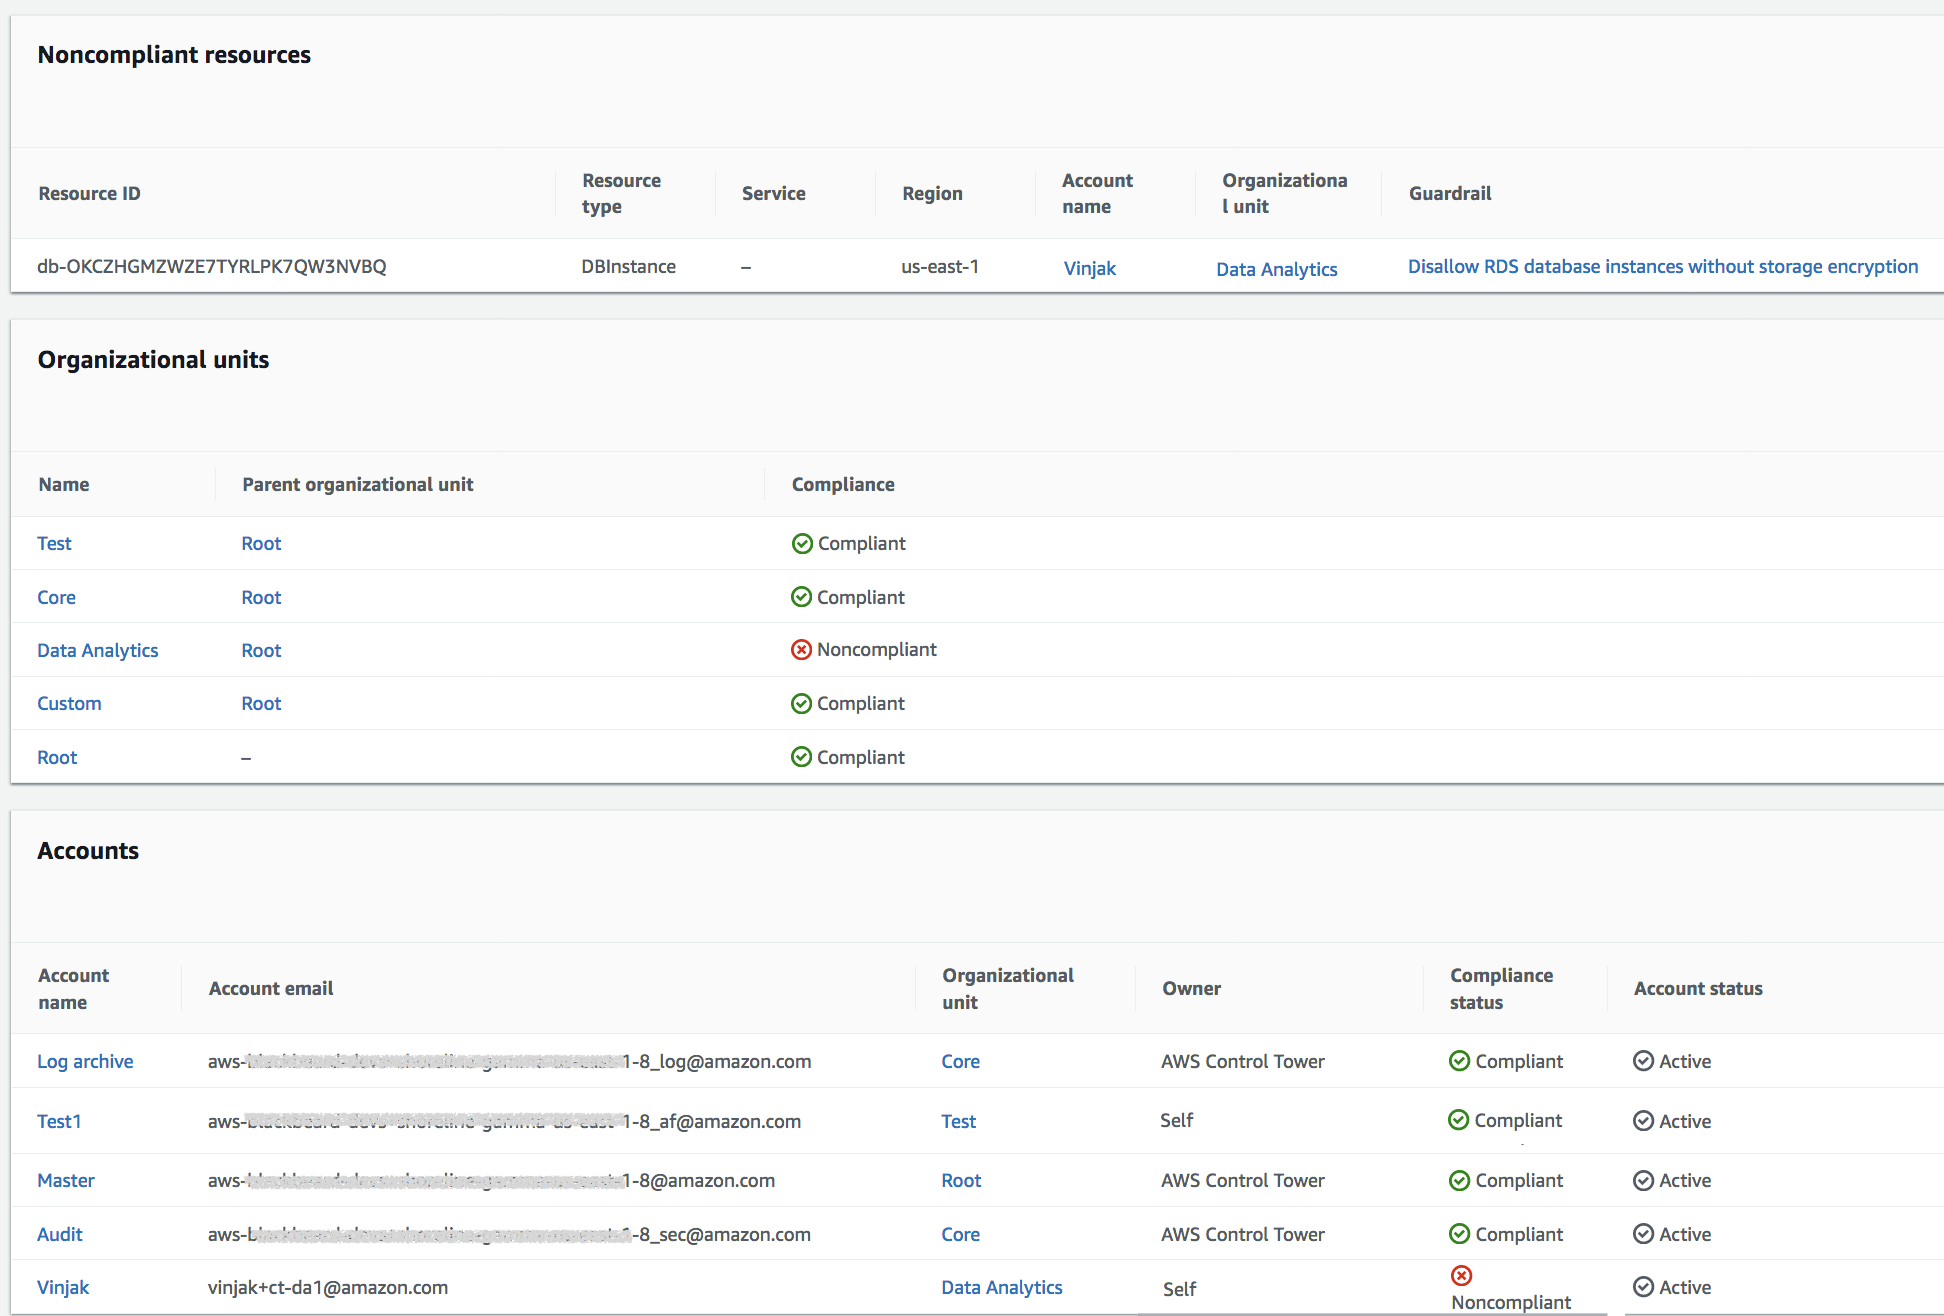Screen dimensions: 1944x1316
Task: Click the Compliant icon on the Root OU row
Action: point(802,757)
